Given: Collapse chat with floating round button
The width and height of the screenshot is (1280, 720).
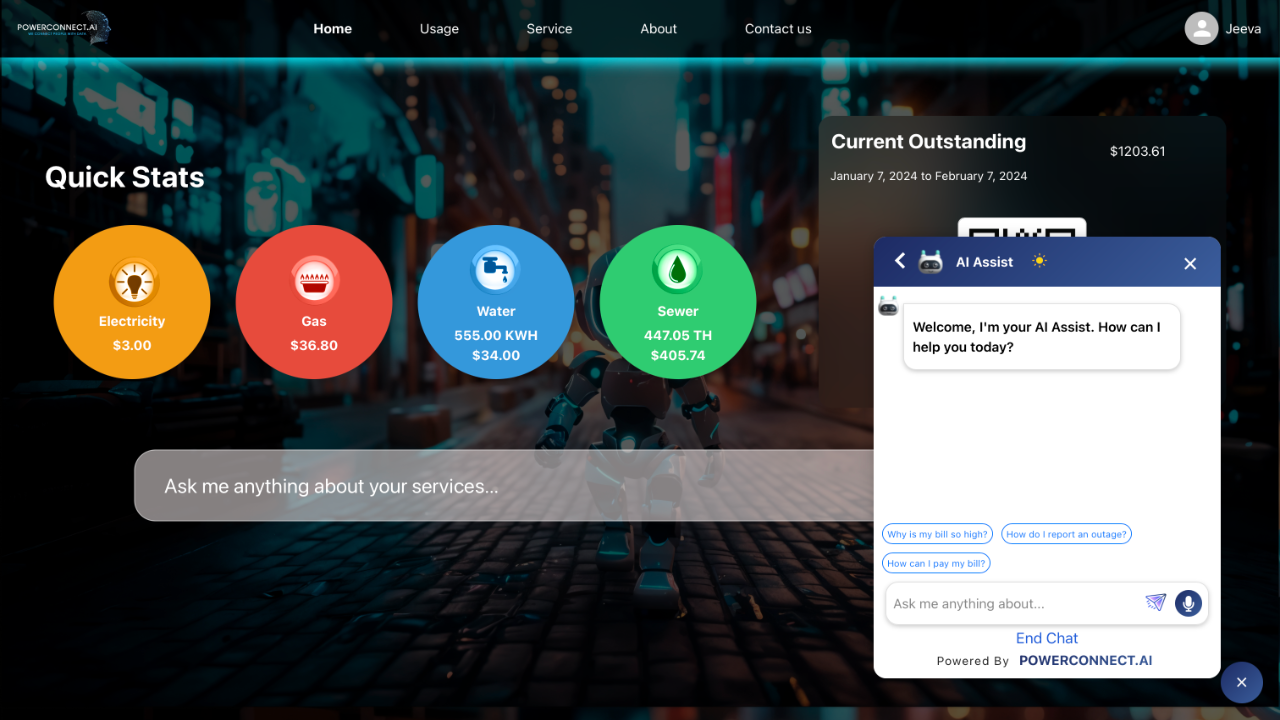Looking at the screenshot, I should pos(1241,682).
